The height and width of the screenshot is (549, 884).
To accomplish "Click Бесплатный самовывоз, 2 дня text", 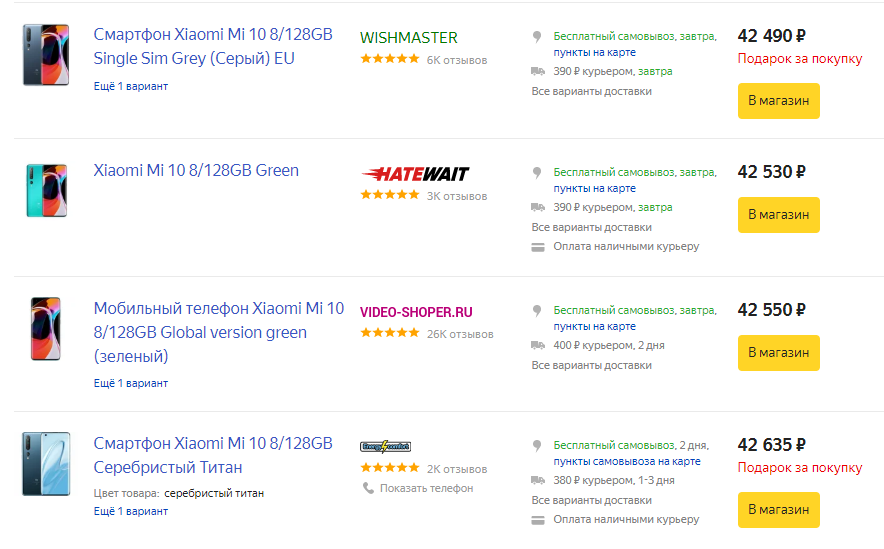I will pos(631,445).
